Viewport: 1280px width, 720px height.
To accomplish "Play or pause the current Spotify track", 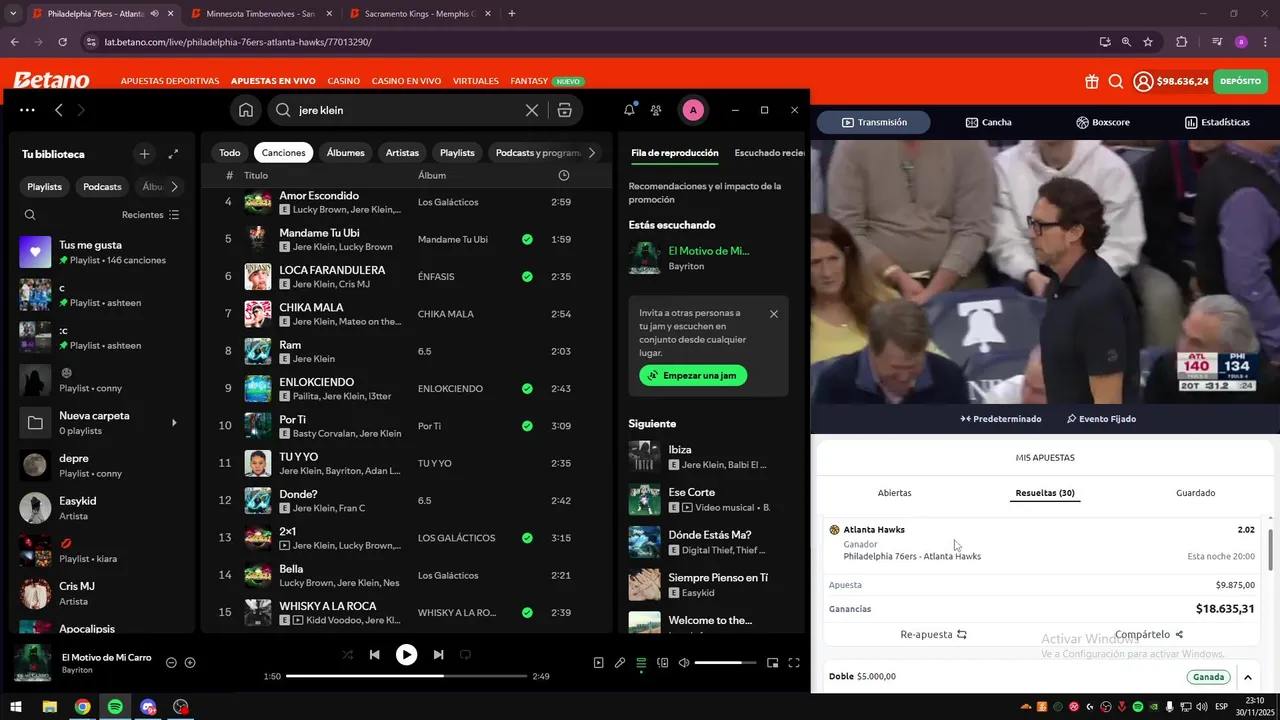I will click(x=406, y=655).
